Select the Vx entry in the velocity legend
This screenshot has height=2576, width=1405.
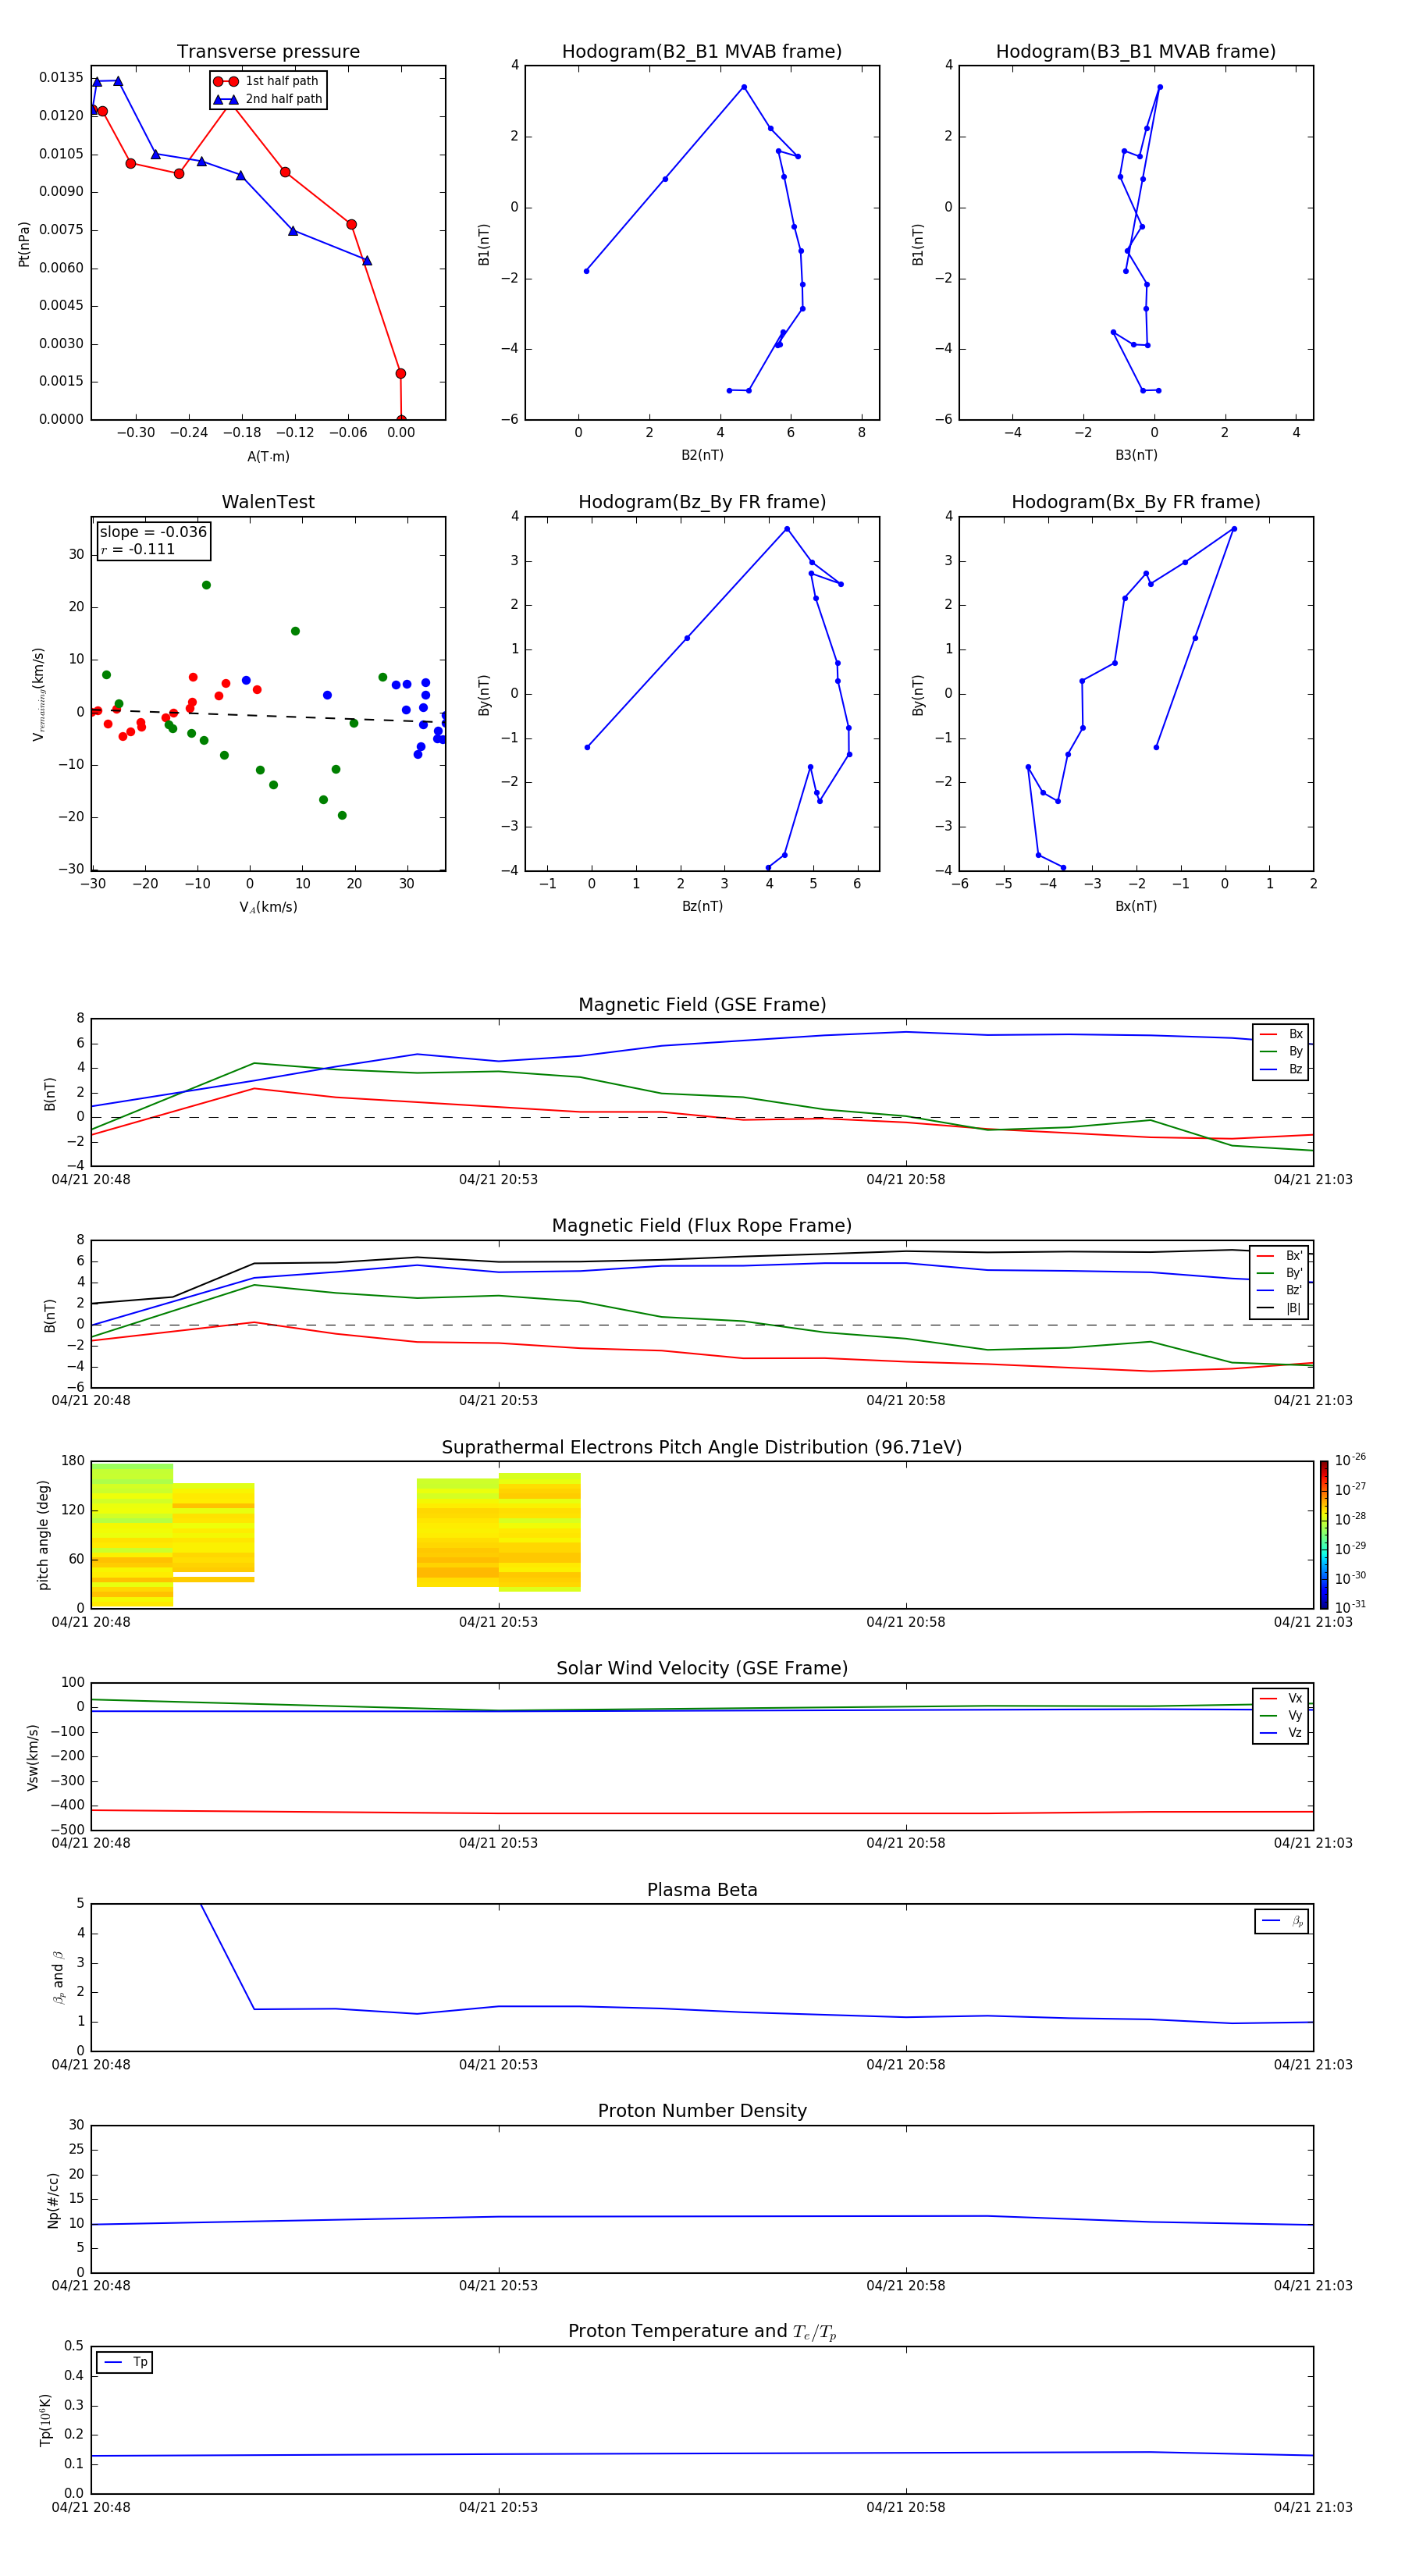click(1282, 1698)
